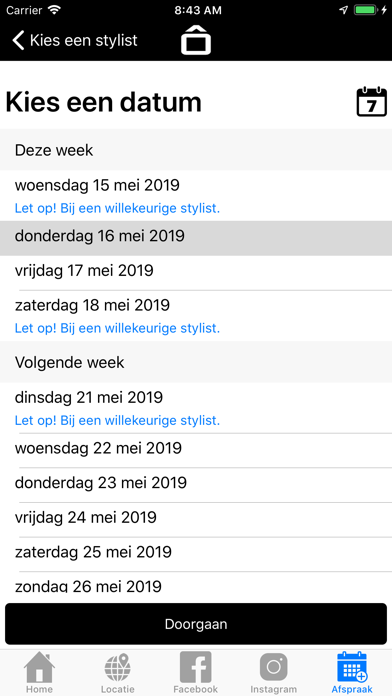
Task: Pick dinsdag 21 mei 2019
Action: (x=196, y=407)
